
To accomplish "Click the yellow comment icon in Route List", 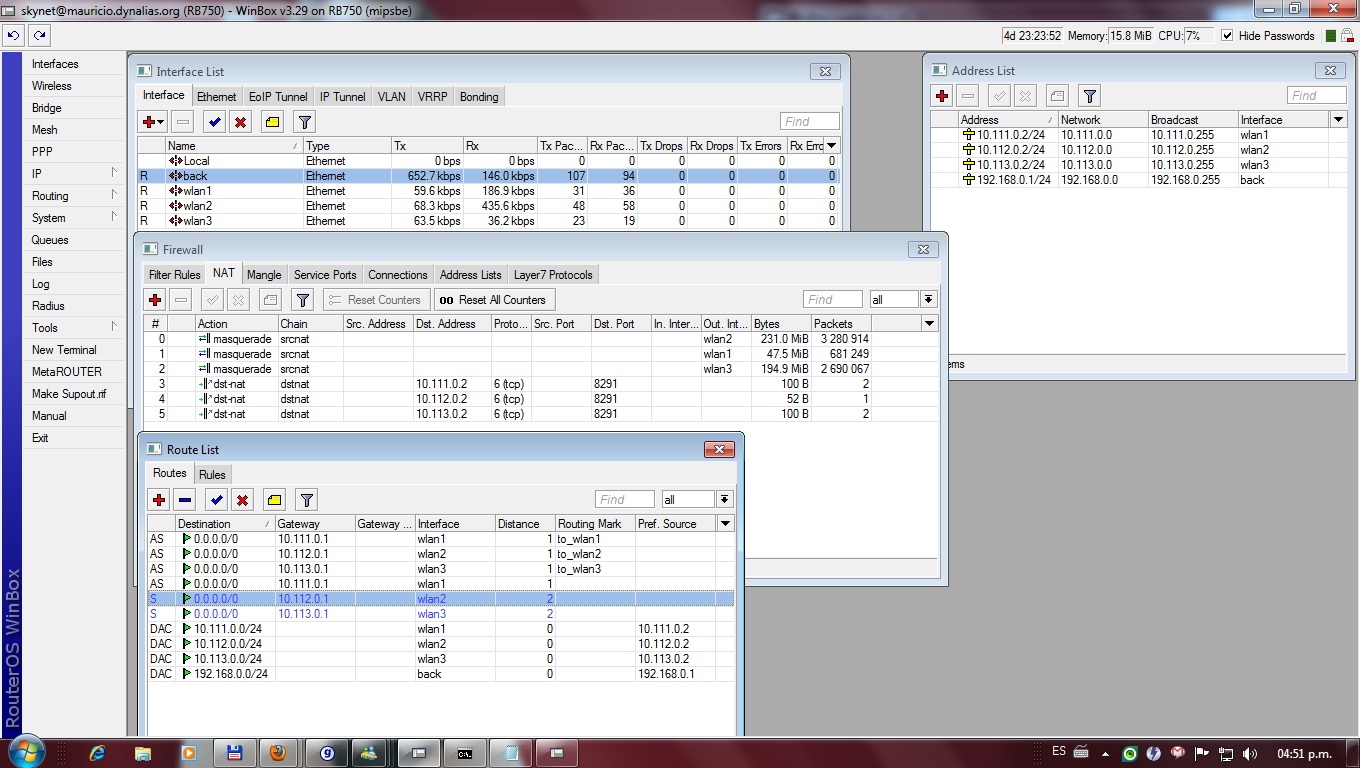I will coord(274,500).
